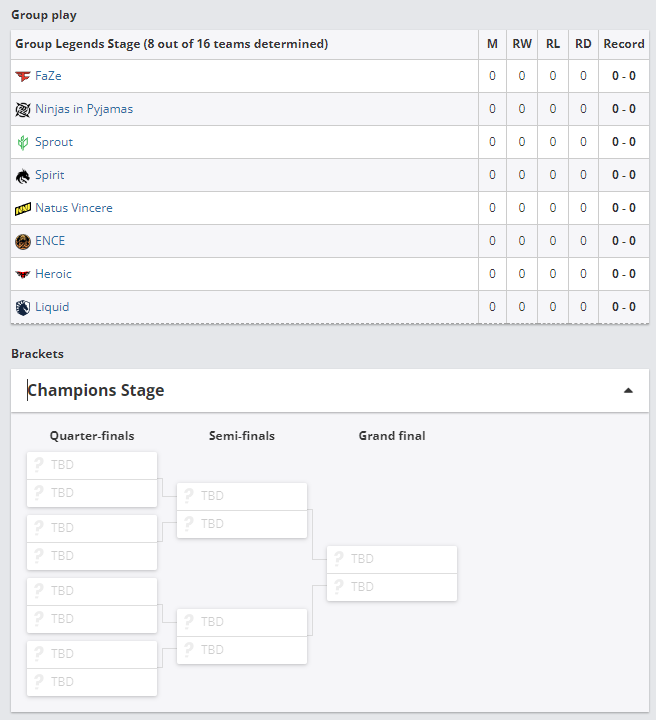656x720 pixels.
Task: Click the first TBD quarter-final slot
Action: point(92,465)
